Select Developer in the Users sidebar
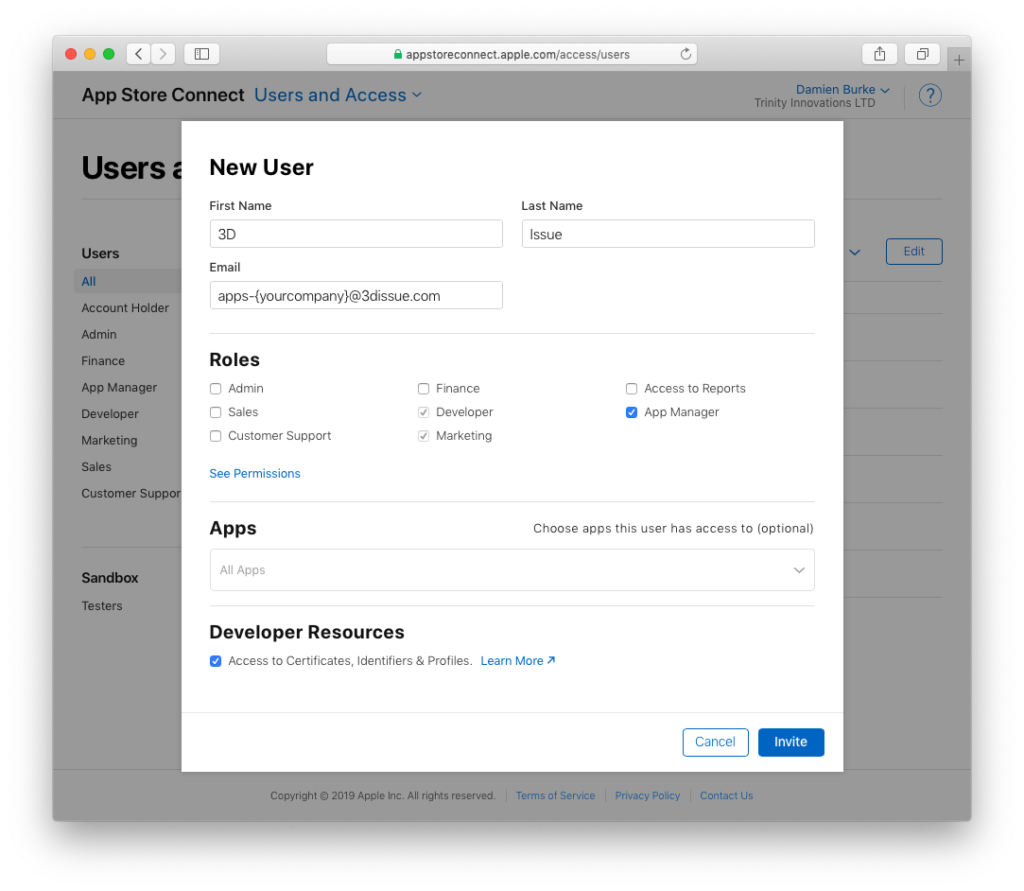1024x891 pixels. [110, 414]
